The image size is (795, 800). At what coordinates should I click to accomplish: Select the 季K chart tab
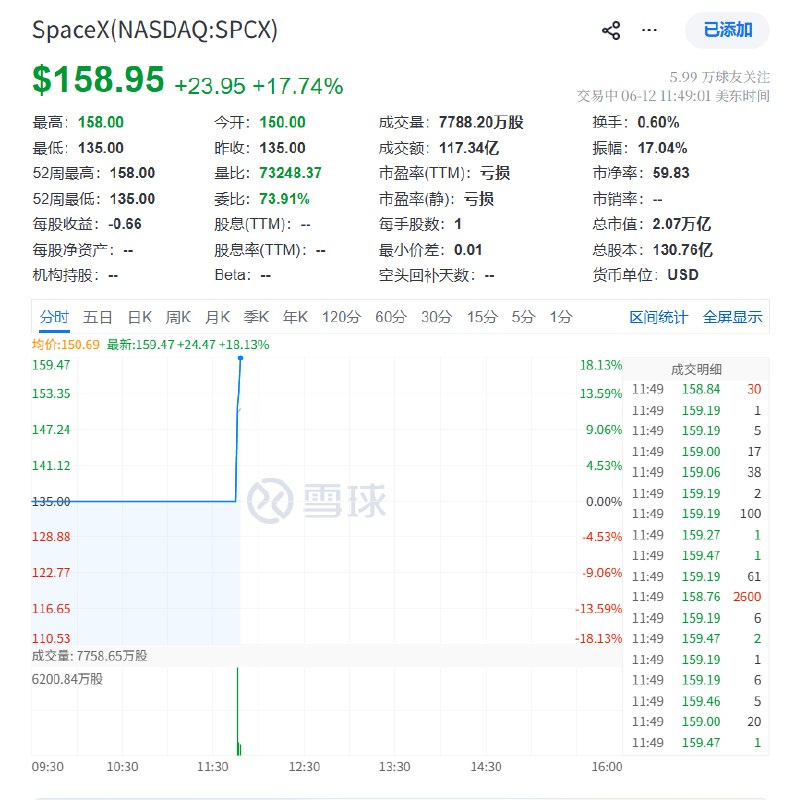[256, 317]
